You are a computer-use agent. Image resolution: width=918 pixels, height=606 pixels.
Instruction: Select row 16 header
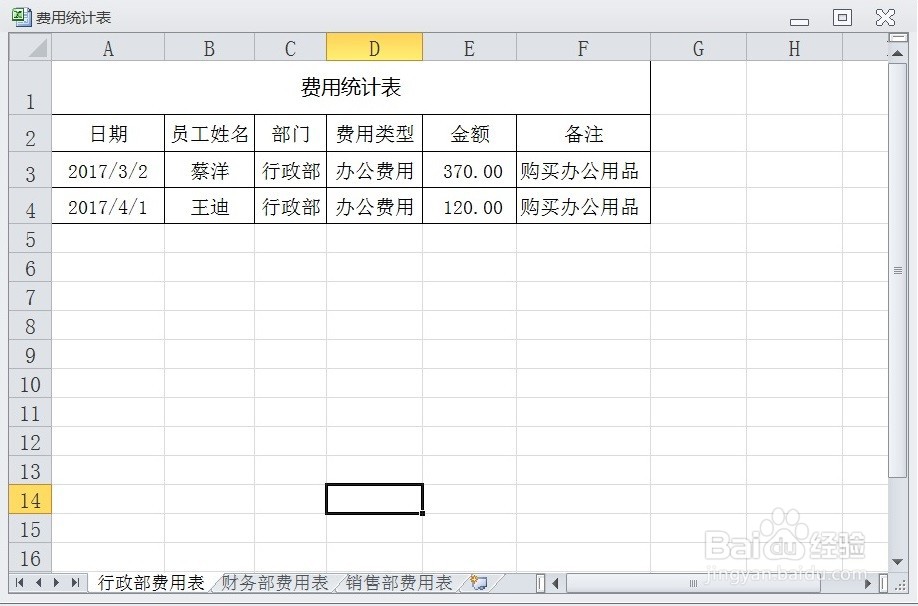click(x=30, y=557)
